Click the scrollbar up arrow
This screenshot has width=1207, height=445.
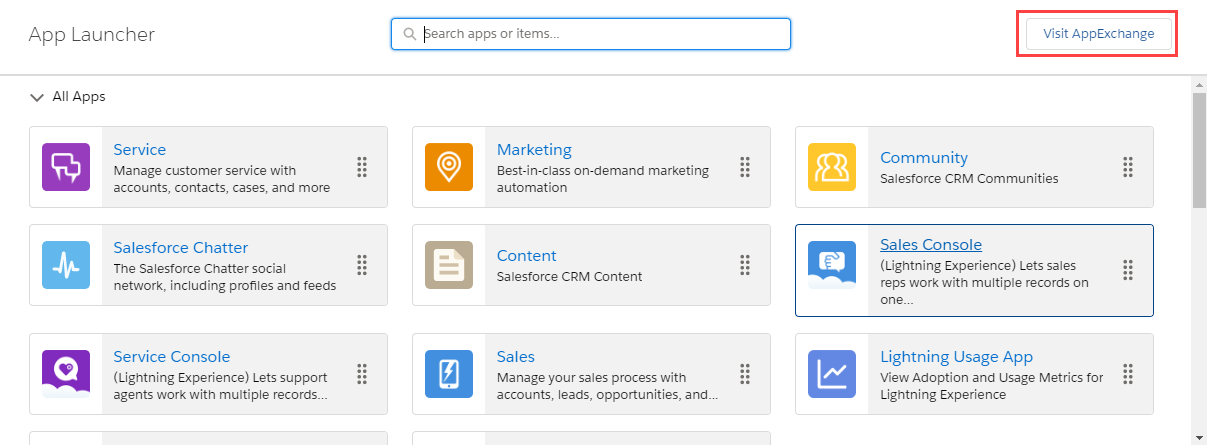click(1199, 87)
